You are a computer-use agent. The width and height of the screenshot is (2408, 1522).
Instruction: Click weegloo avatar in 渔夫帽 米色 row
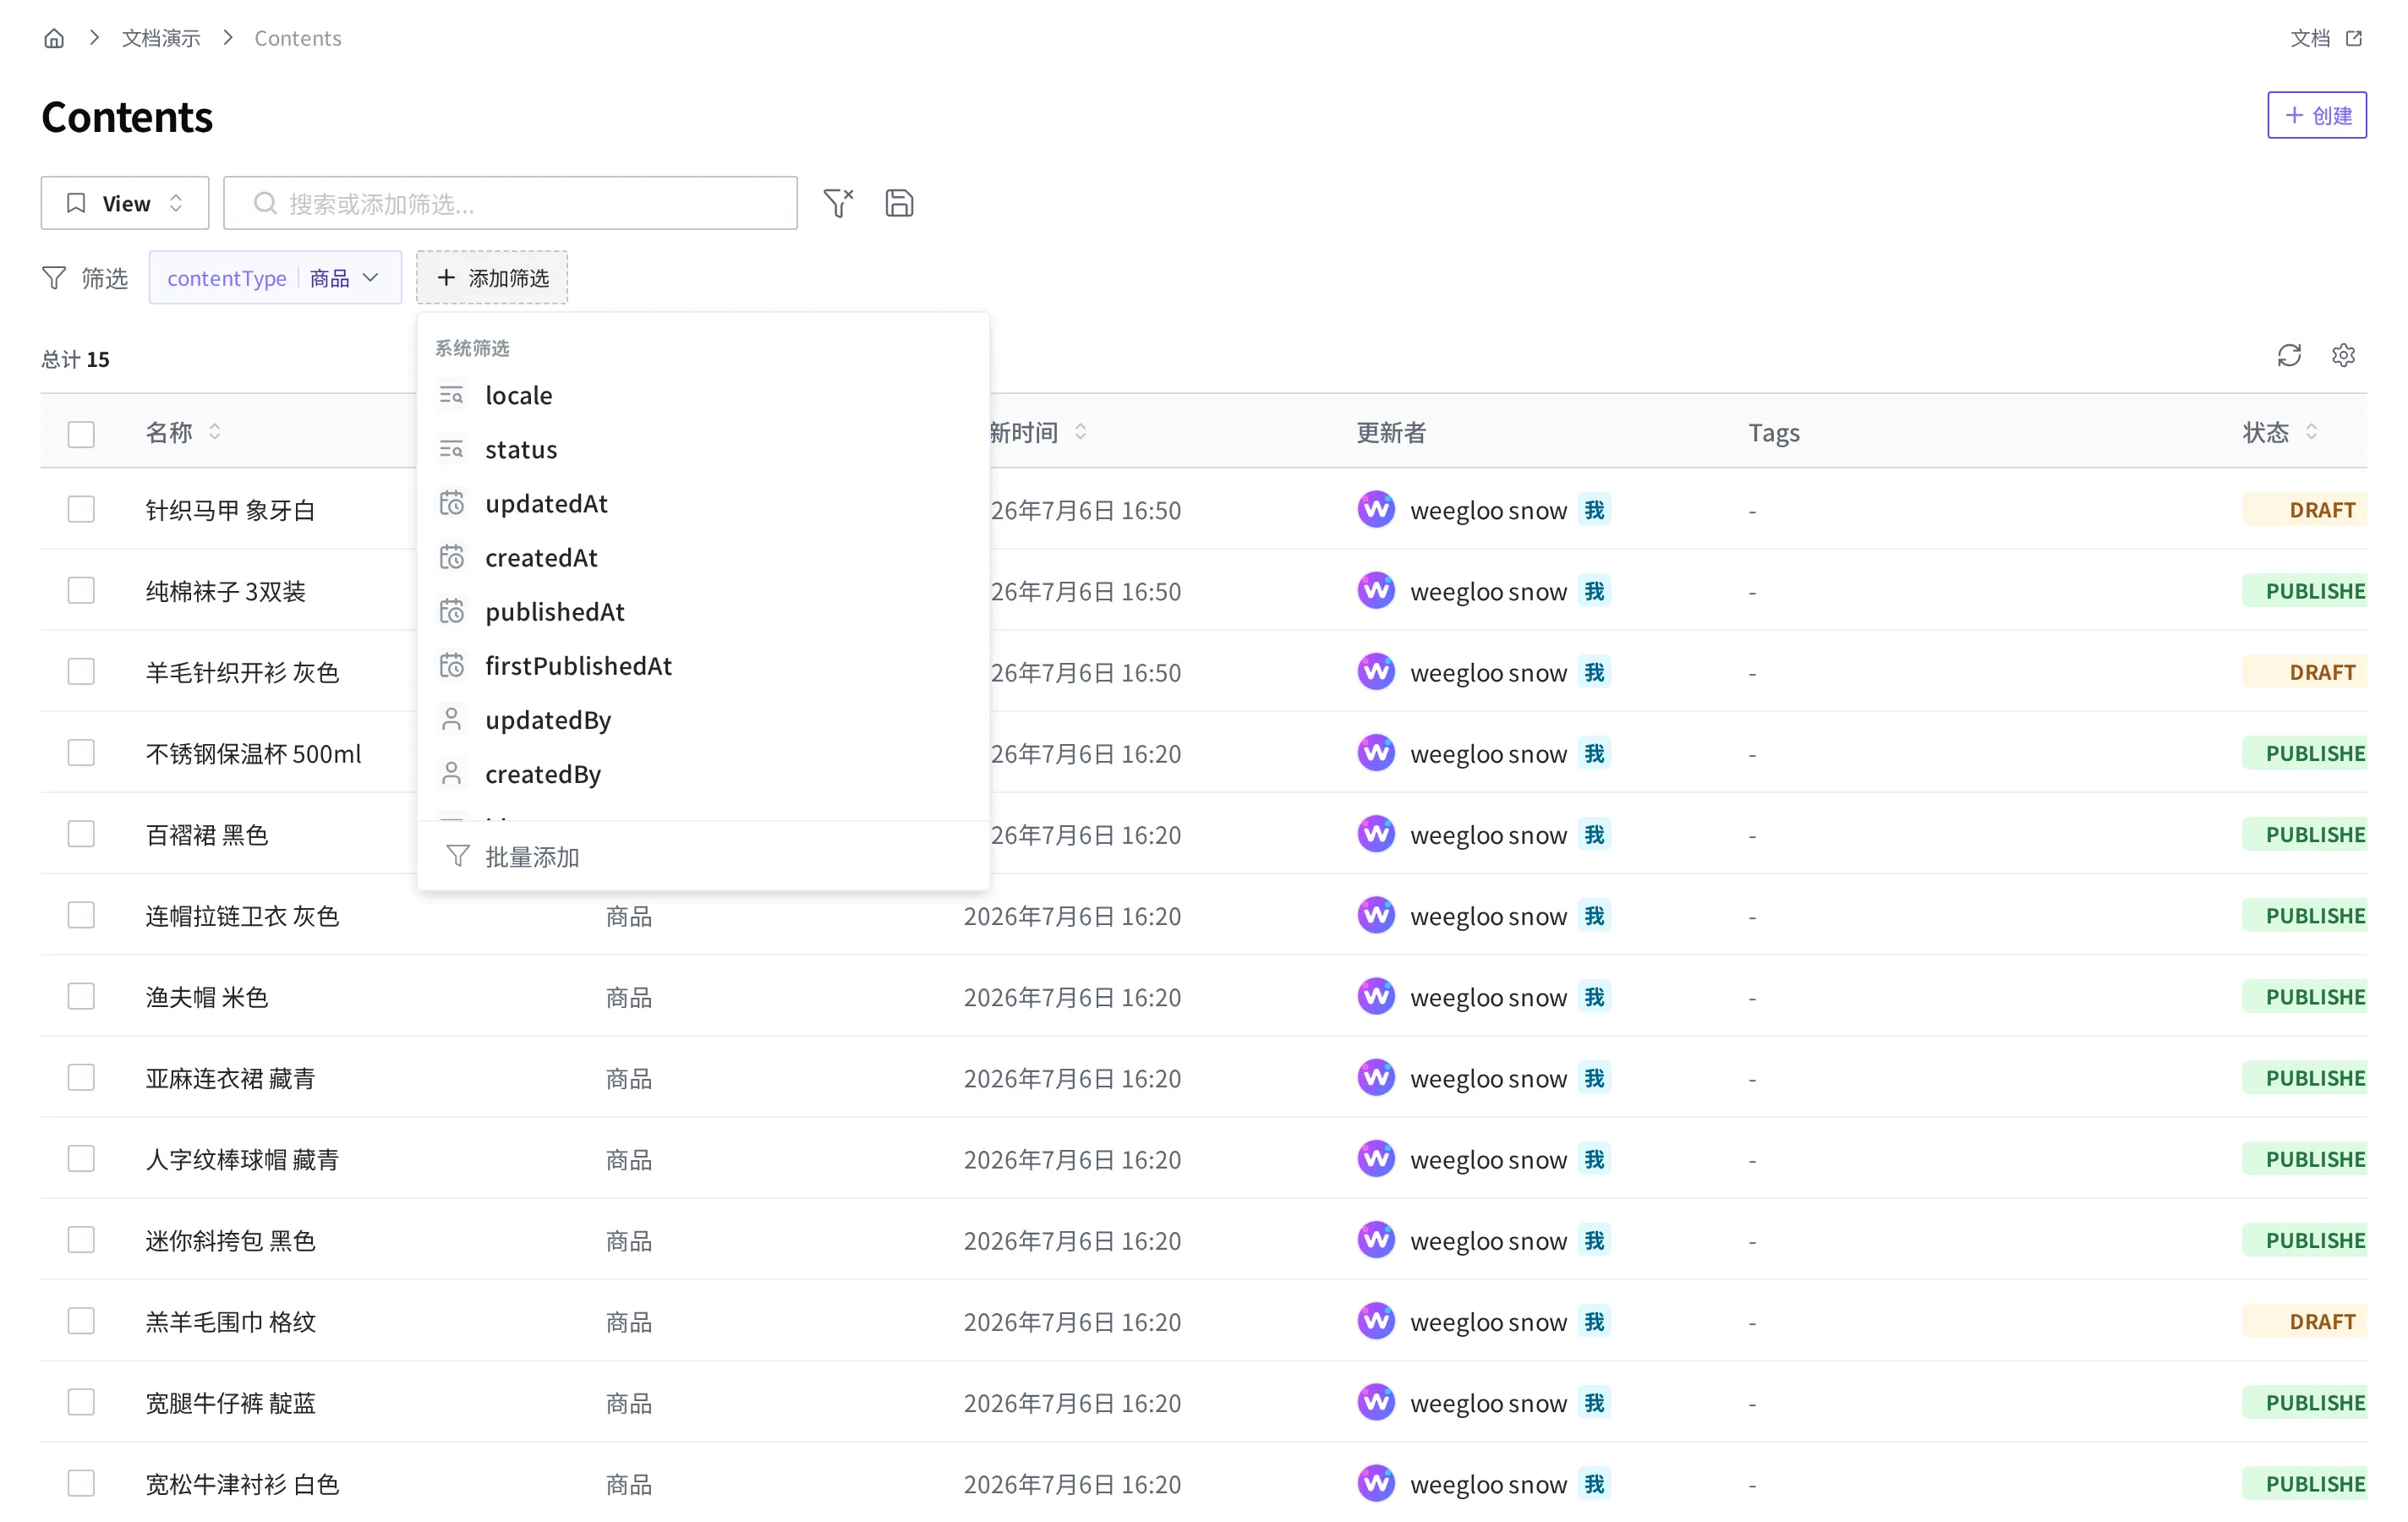[1376, 997]
